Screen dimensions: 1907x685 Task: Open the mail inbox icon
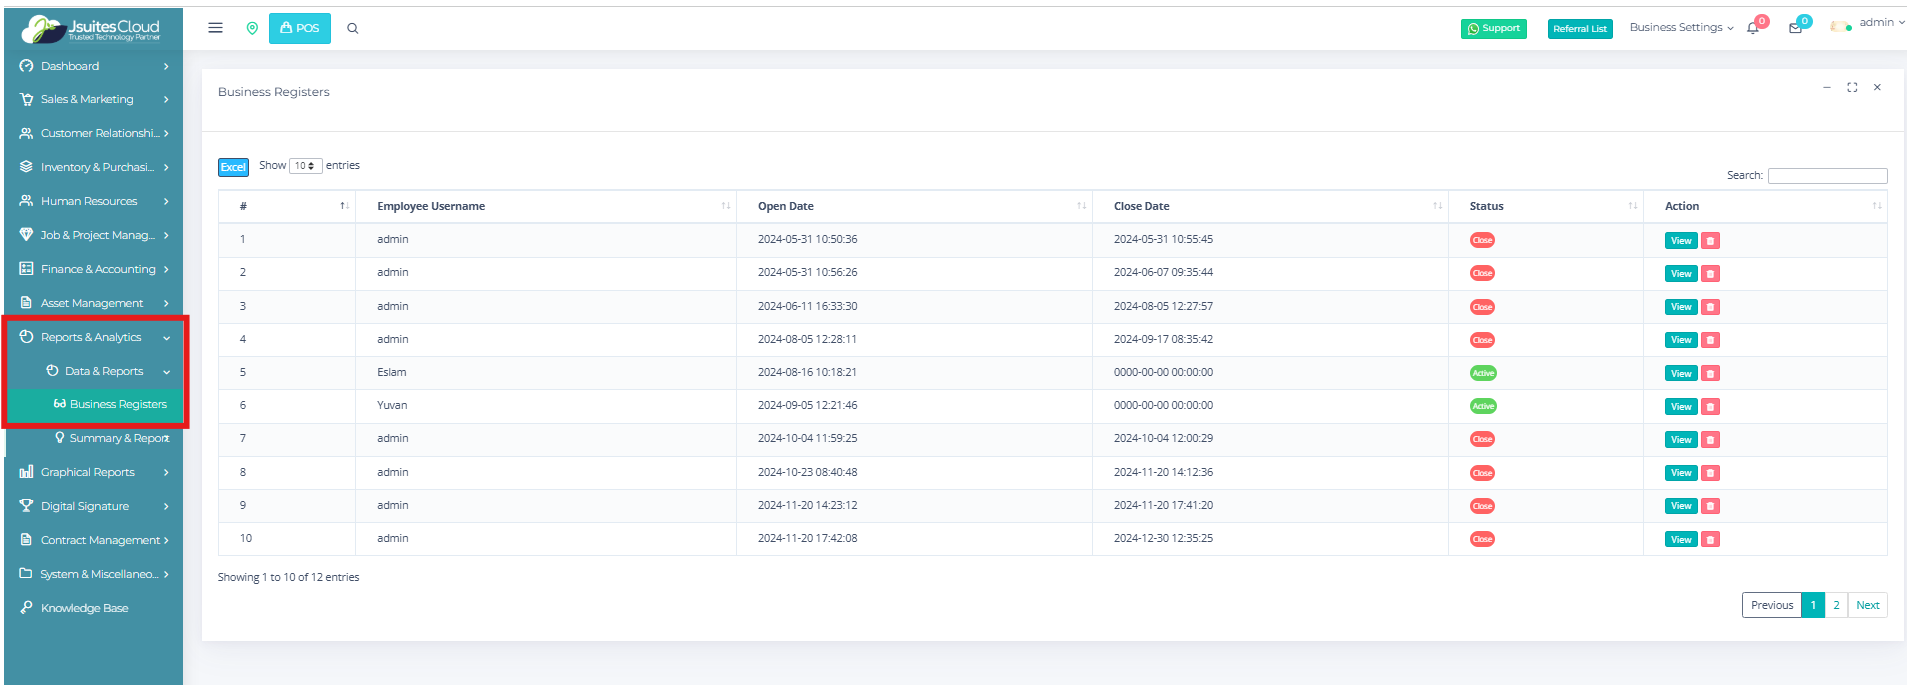pos(1796,28)
